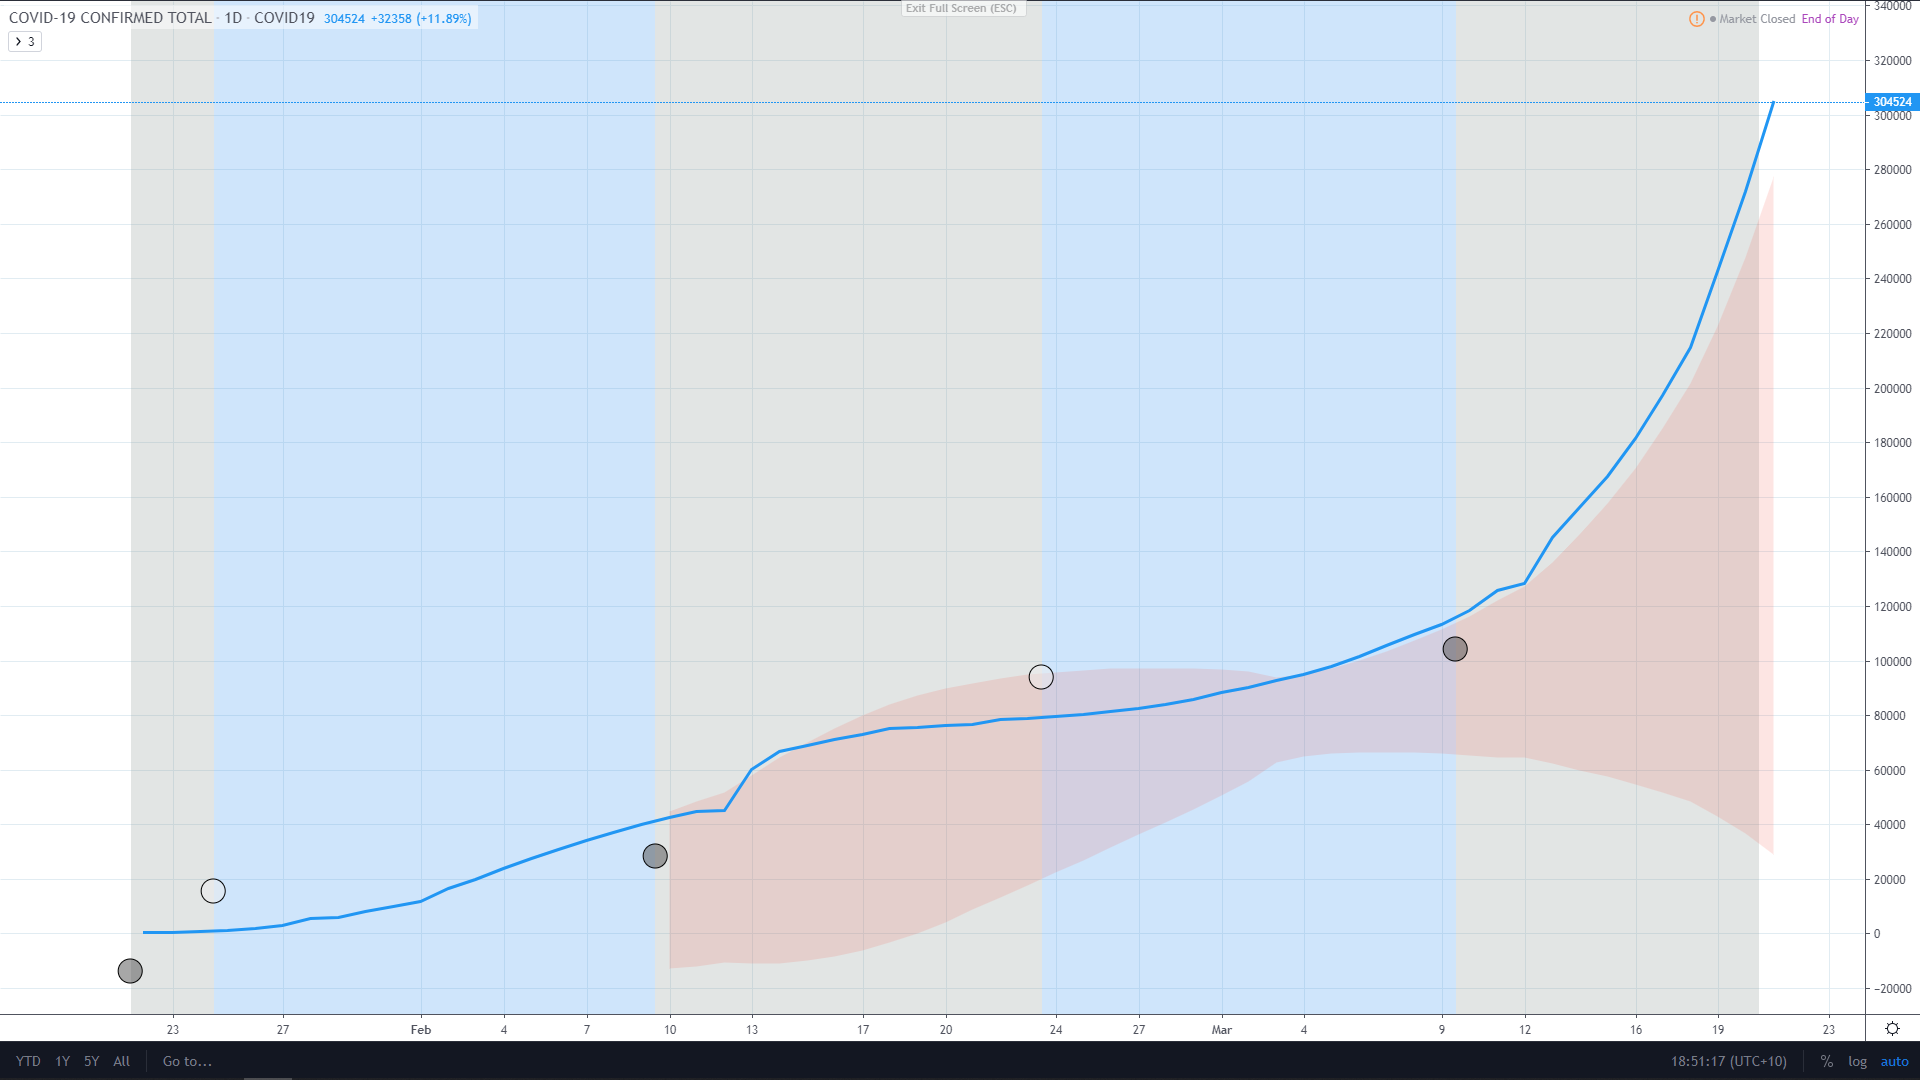Open chart settings gear icon
The image size is (1920, 1080).
click(1892, 1029)
